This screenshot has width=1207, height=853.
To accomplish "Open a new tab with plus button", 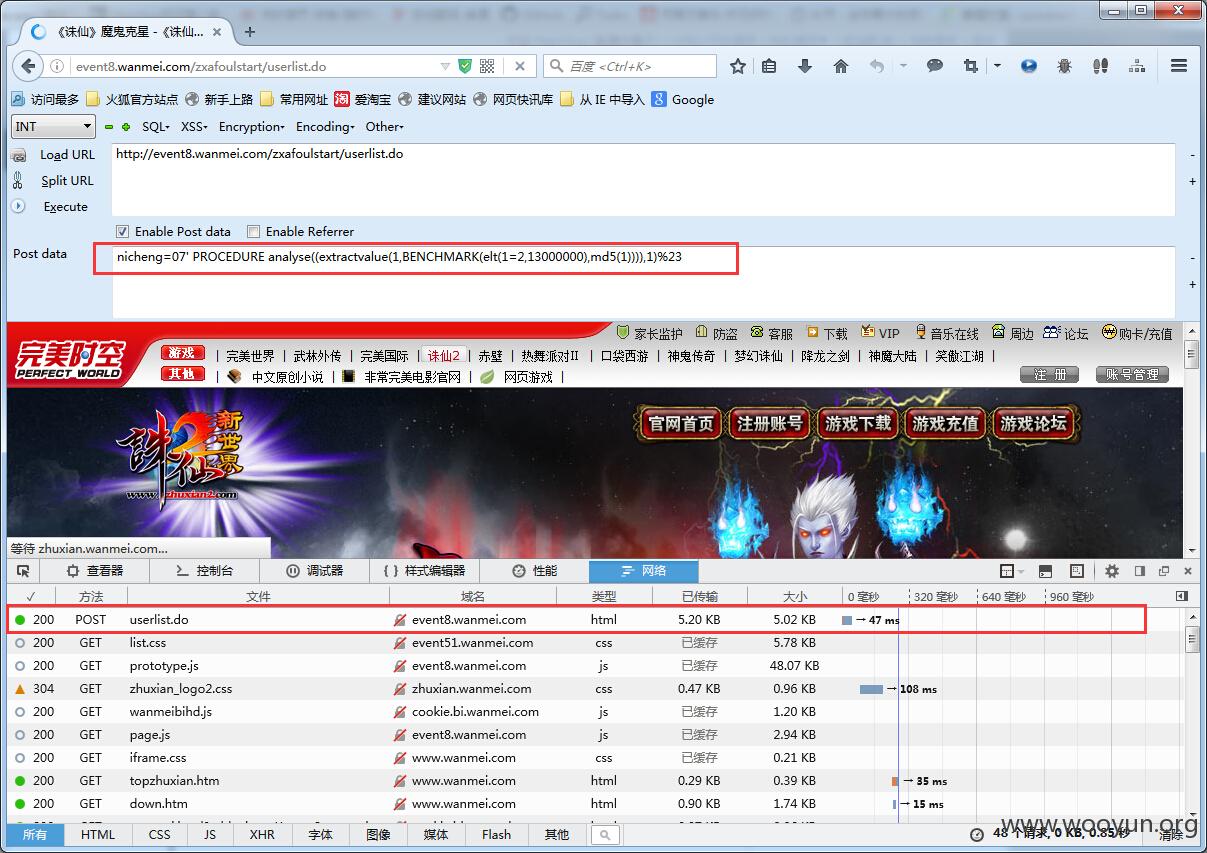I will [x=250, y=31].
